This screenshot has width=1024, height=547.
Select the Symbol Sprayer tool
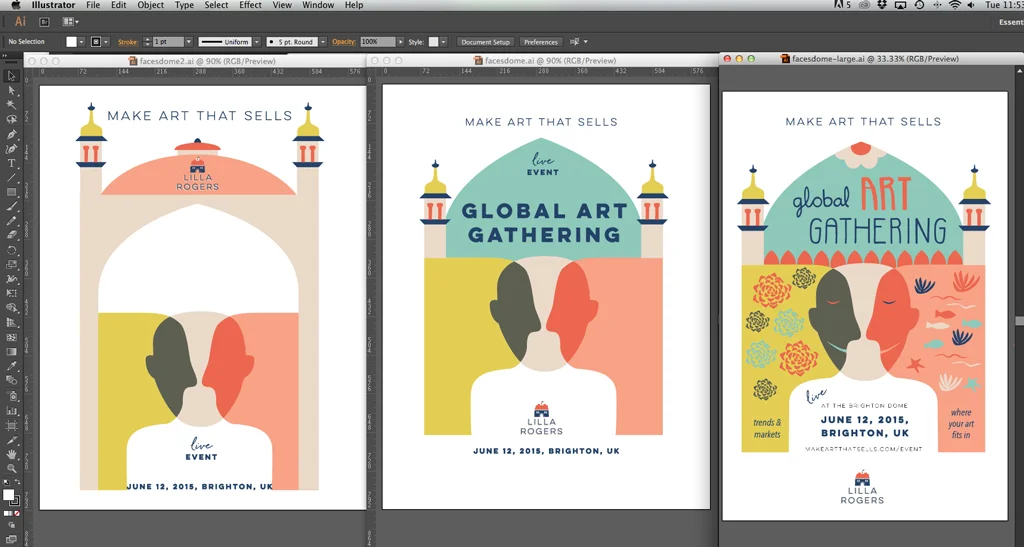click(11, 396)
